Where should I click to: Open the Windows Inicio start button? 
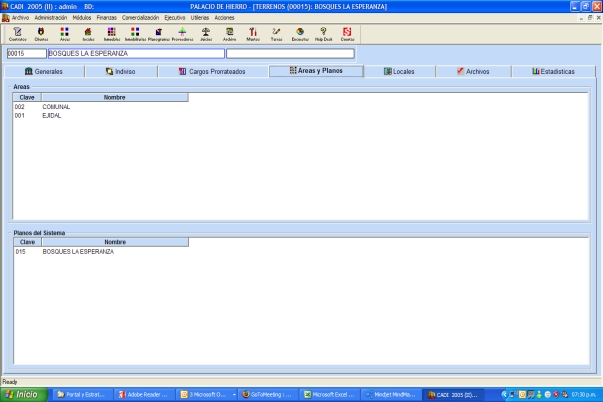[22, 394]
